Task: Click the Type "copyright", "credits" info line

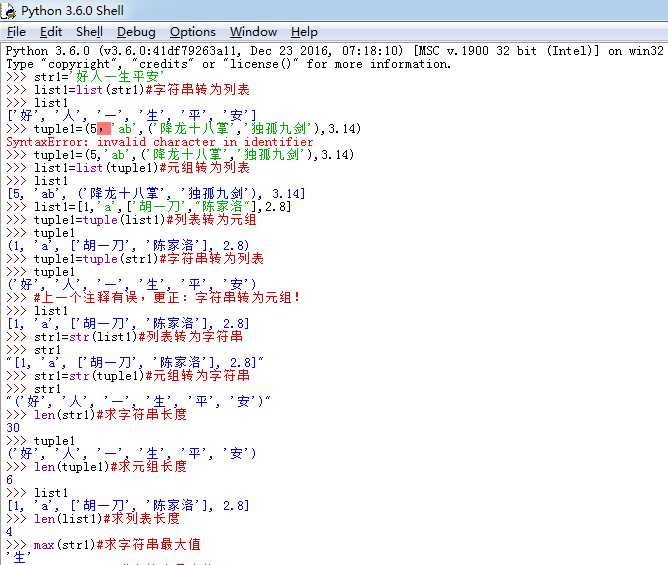Action: (228, 64)
